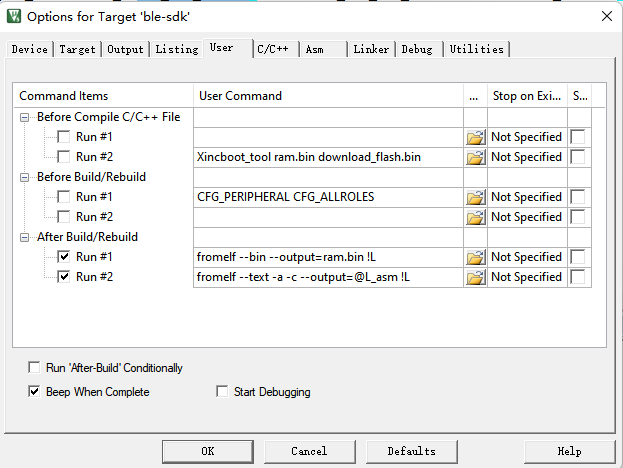The height and width of the screenshot is (468, 623).
Task: Uncheck After Build/Rebuild Run #1
Action: [64, 257]
